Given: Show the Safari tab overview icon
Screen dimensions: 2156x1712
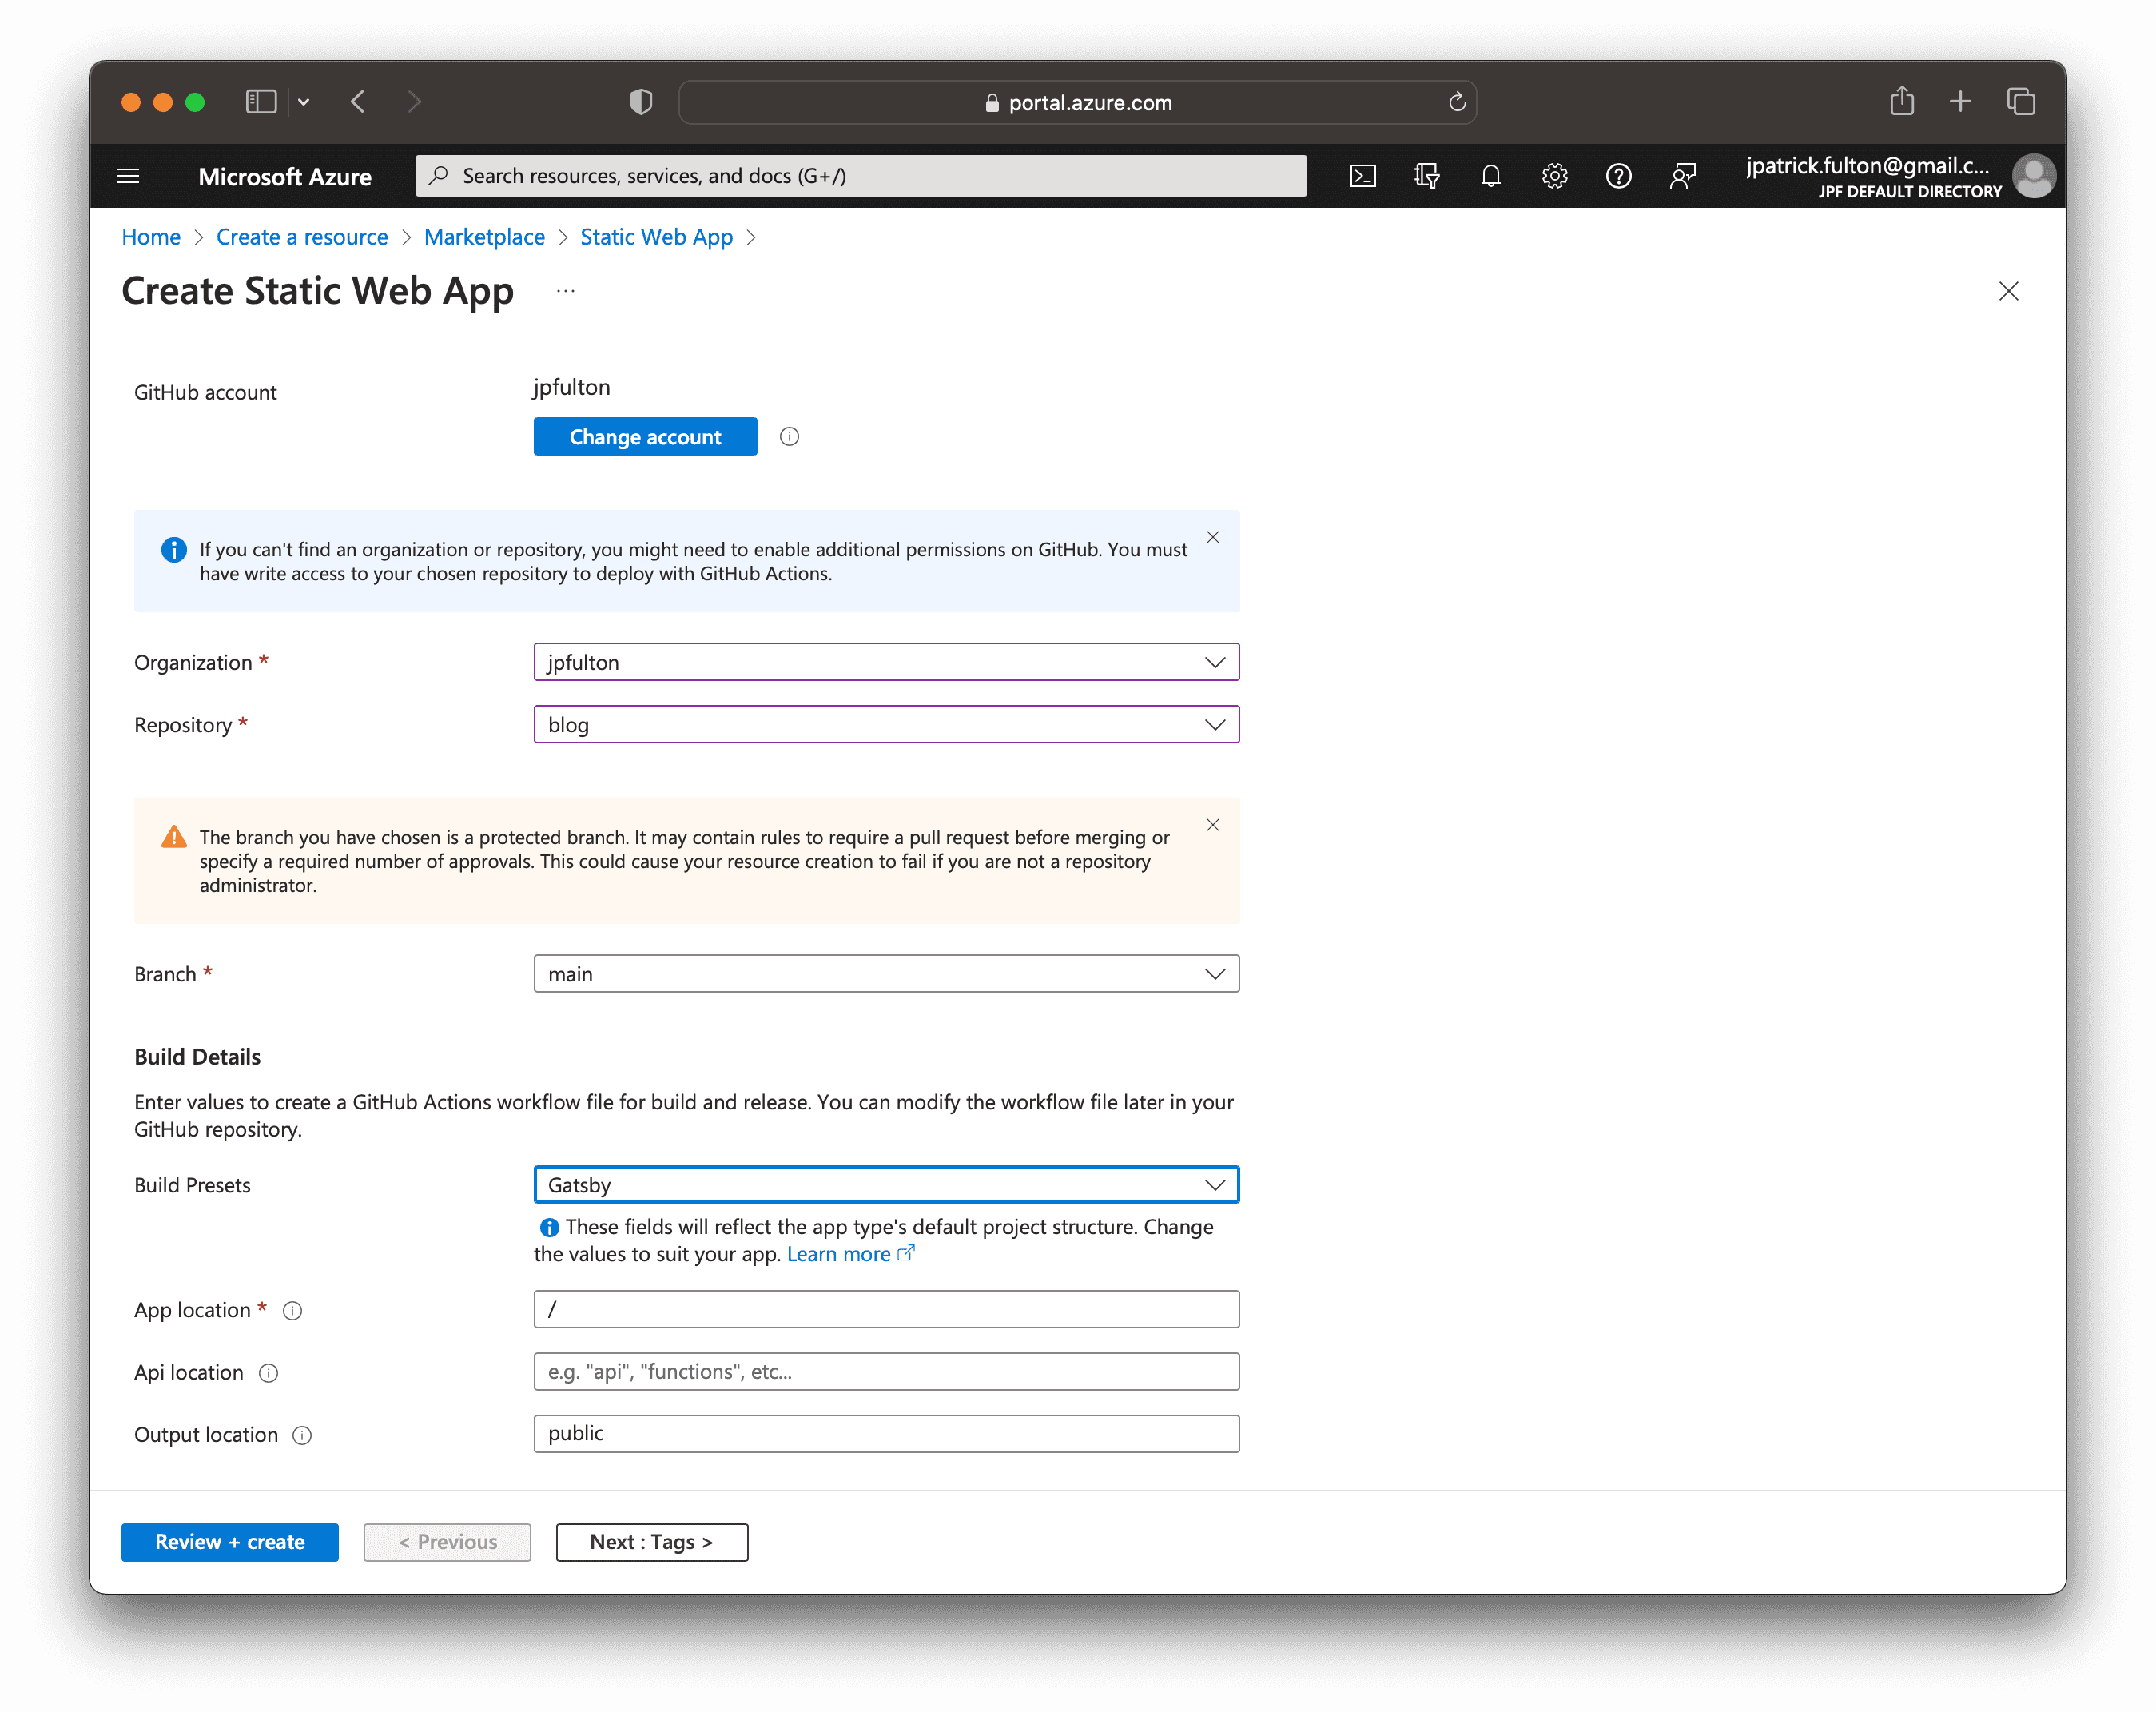Looking at the screenshot, I should tap(2021, 102).
